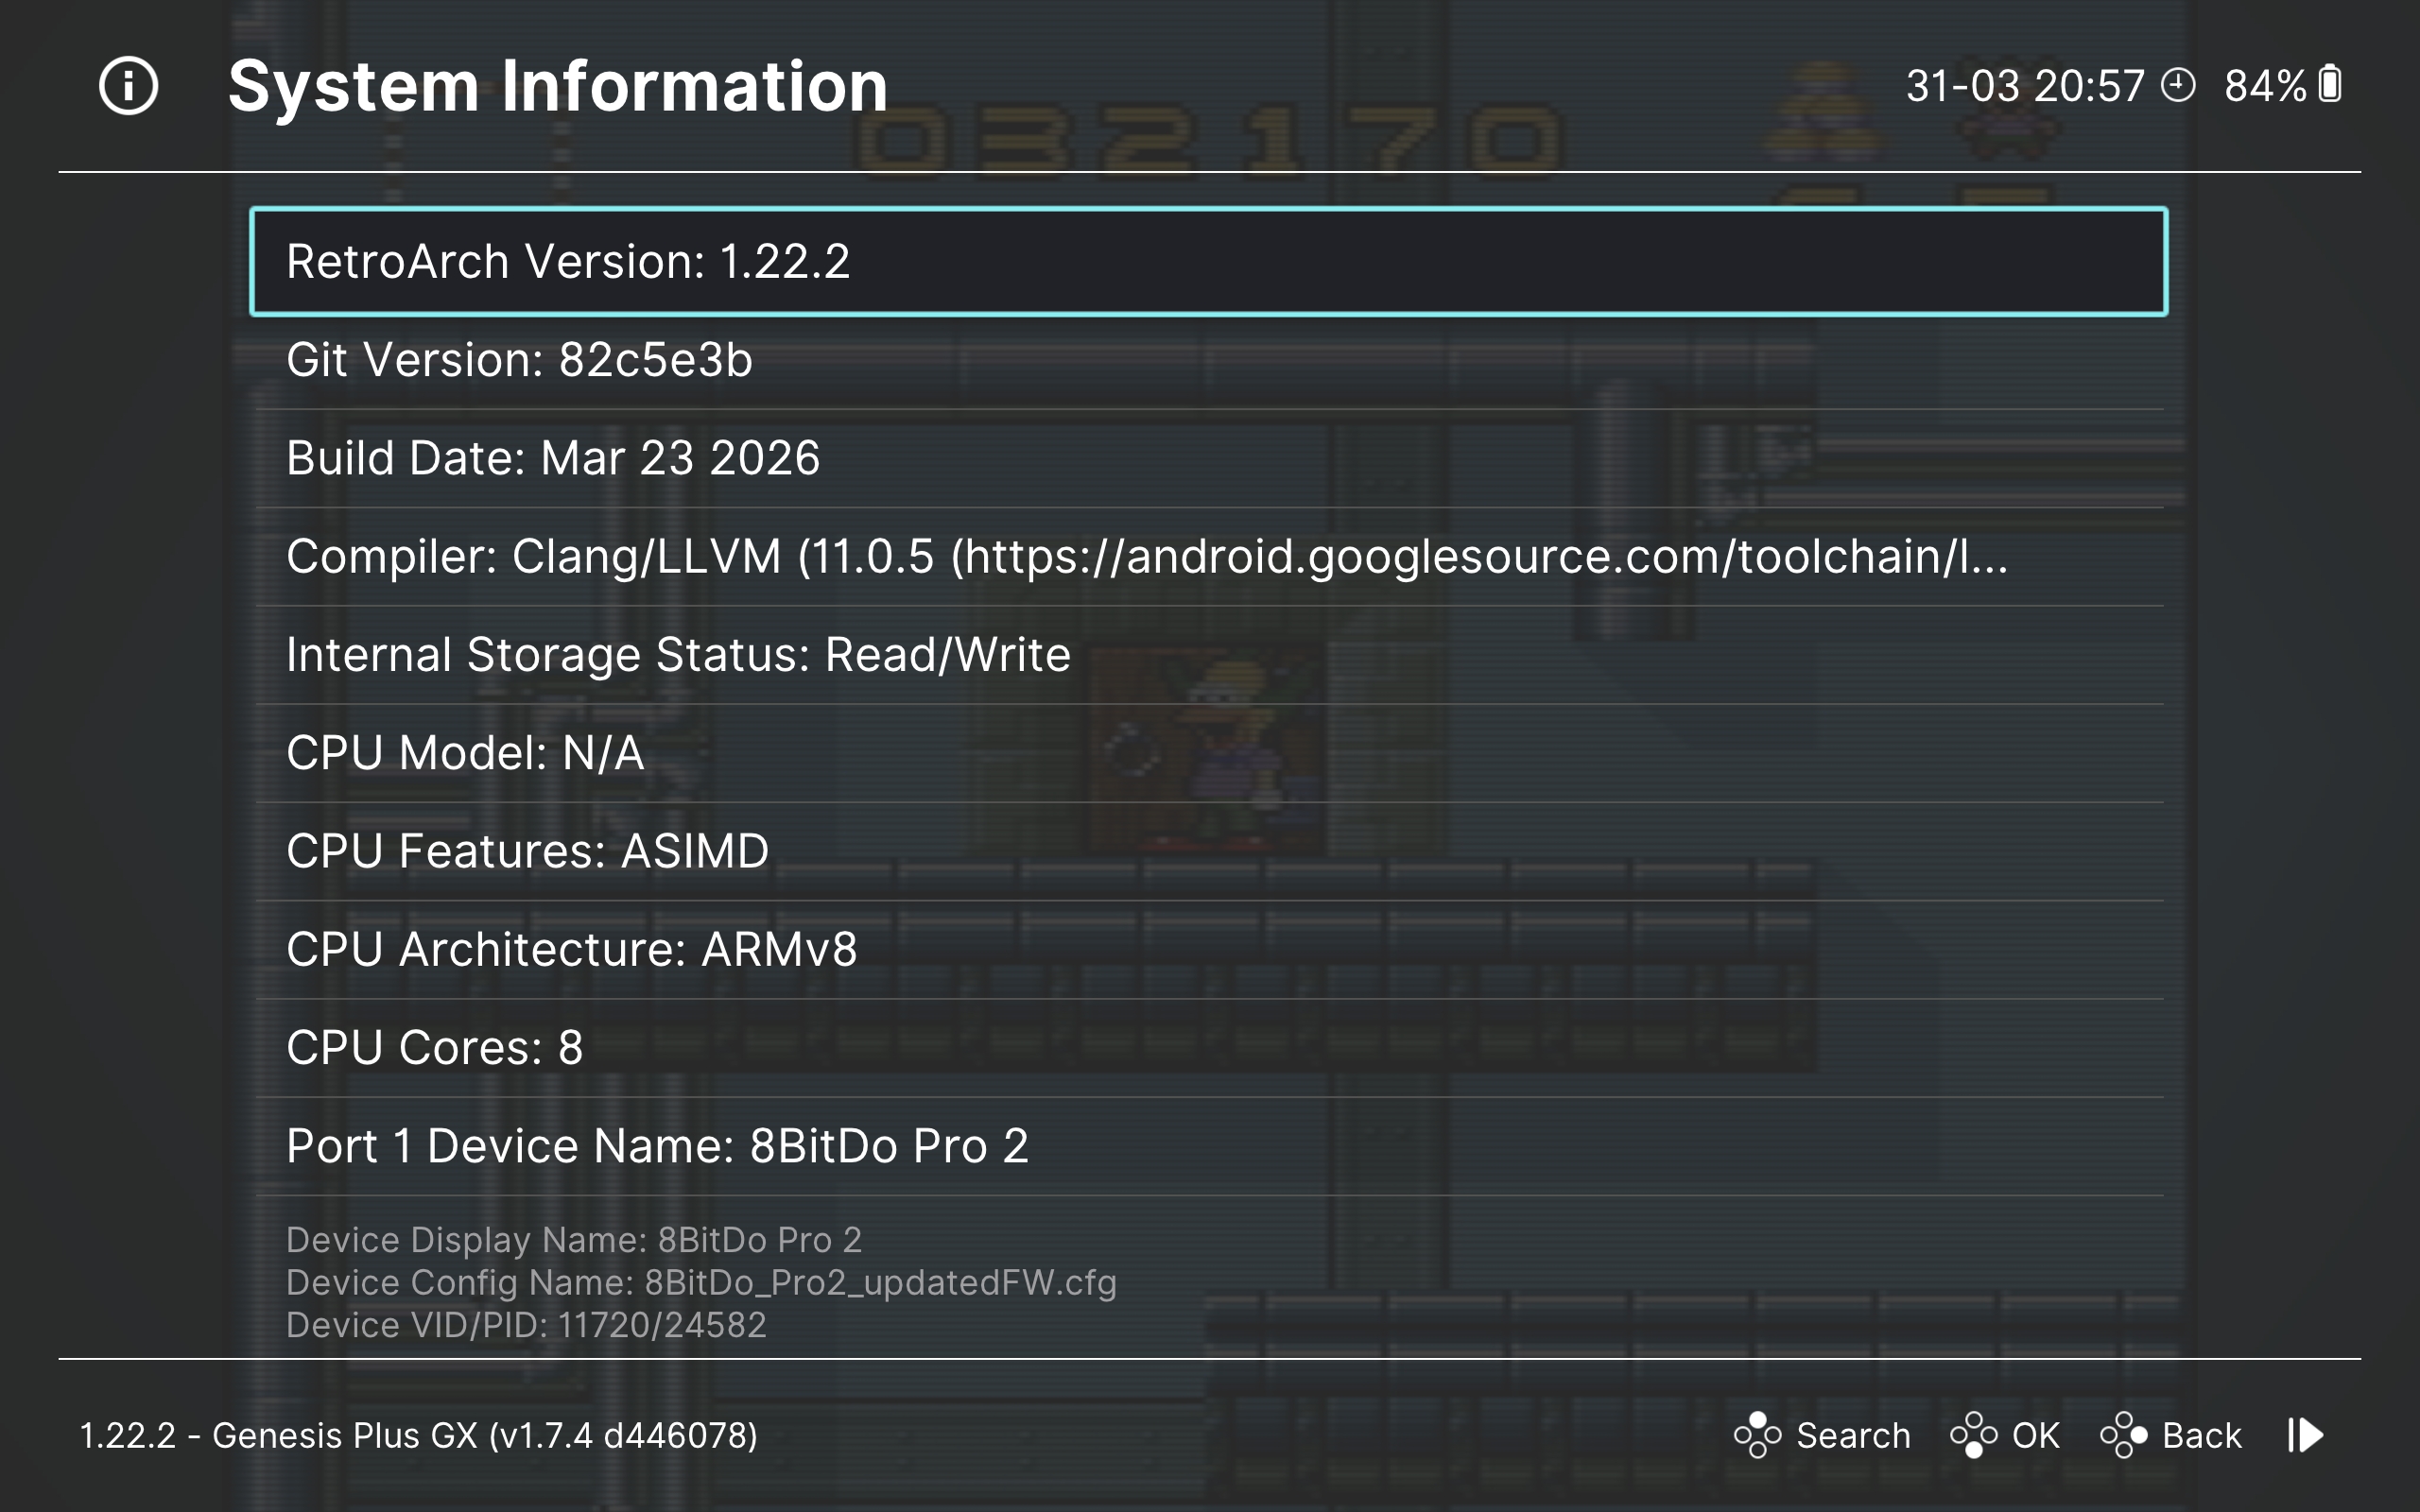This screenshot has height=1512, width=2420.
Task: Click the resume play icon bottom right
Action: [2306, 1435]
